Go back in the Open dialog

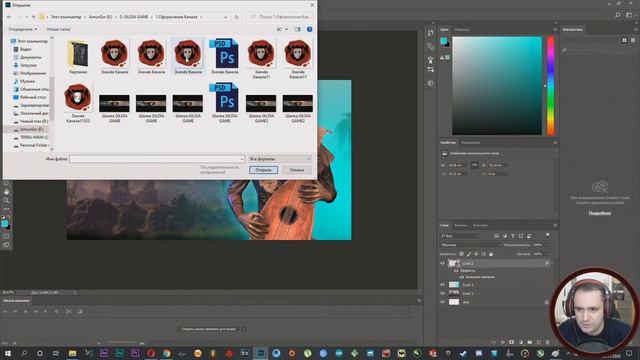coord(9,17)
